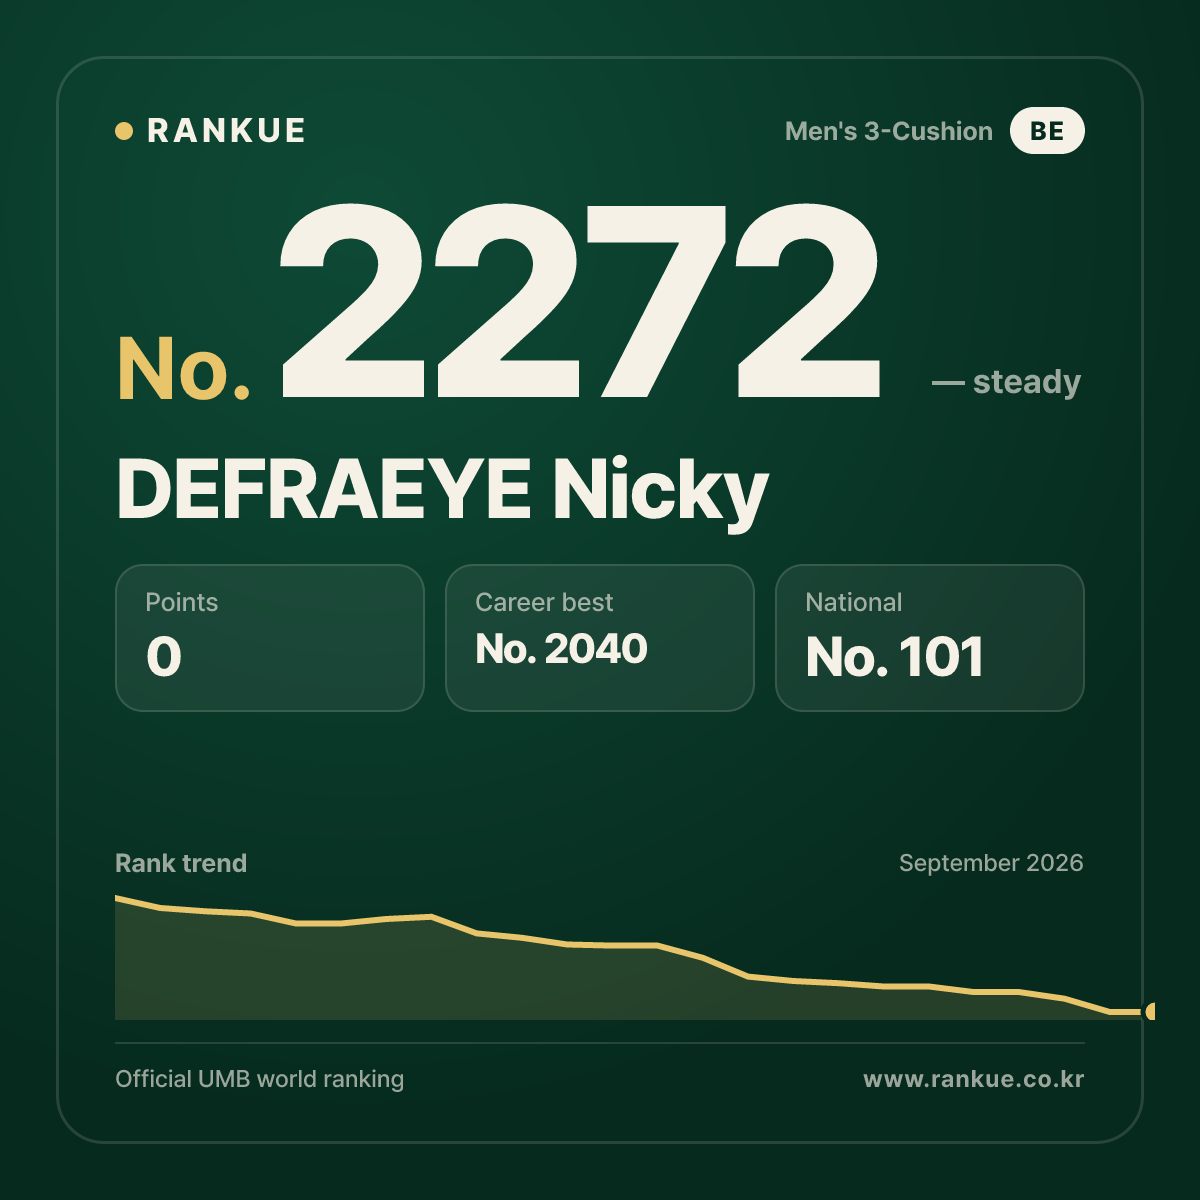Click the National label
The image size is (1200, 1200).
853,602
